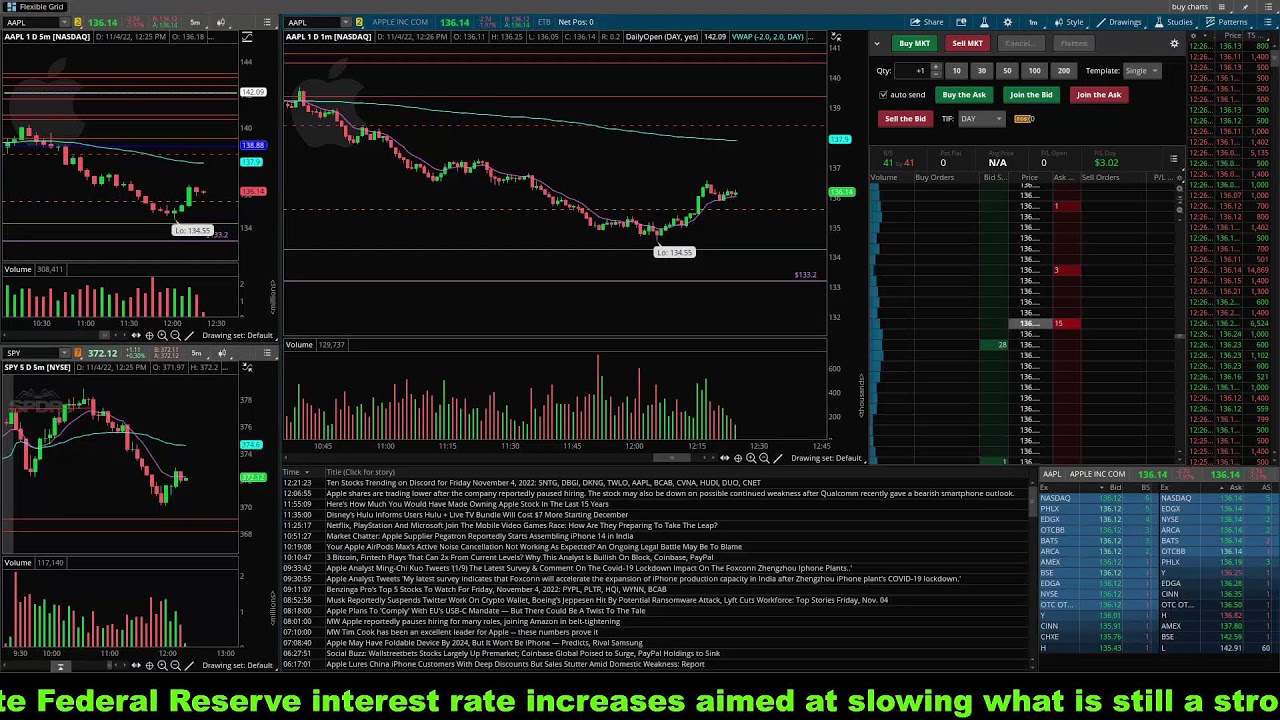
Task: Click the Qty input field
Action: click(x=912, y=71)
